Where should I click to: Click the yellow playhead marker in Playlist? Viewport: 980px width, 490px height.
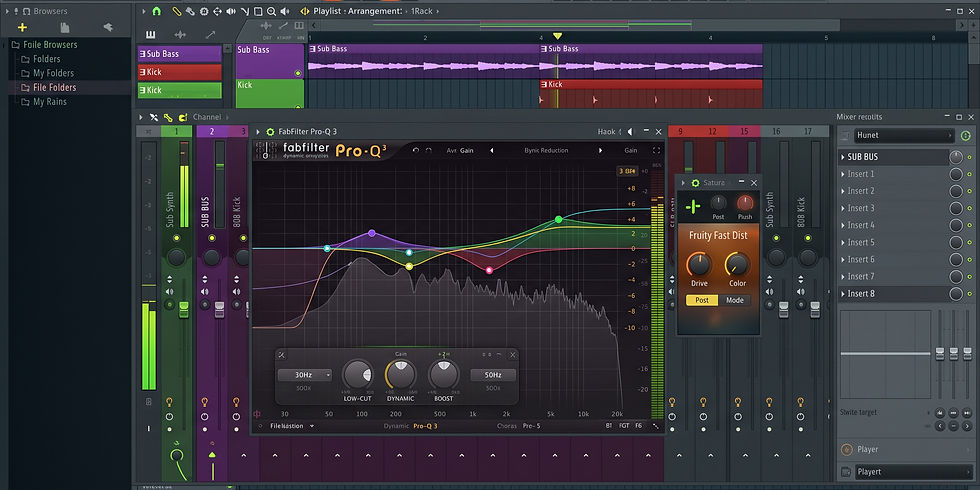click(558, 36)
